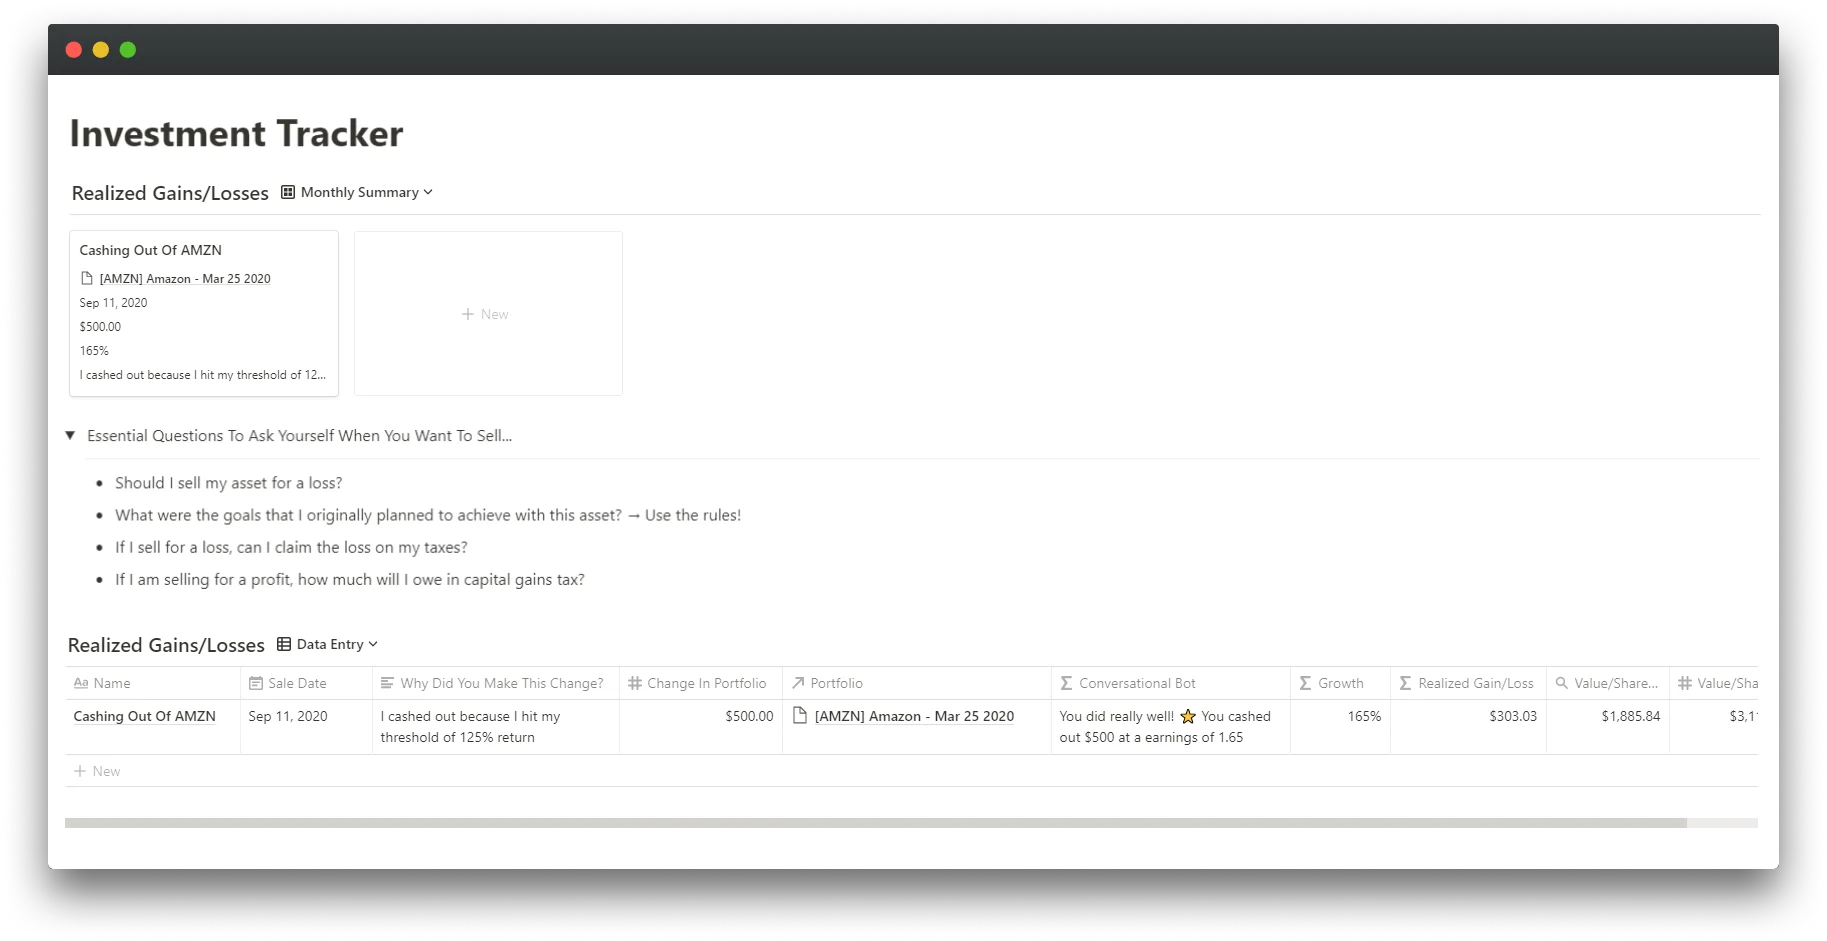Click the plus icon in the gallery New card
This screenshot has width=1827, height=941.
pos(468,314)
